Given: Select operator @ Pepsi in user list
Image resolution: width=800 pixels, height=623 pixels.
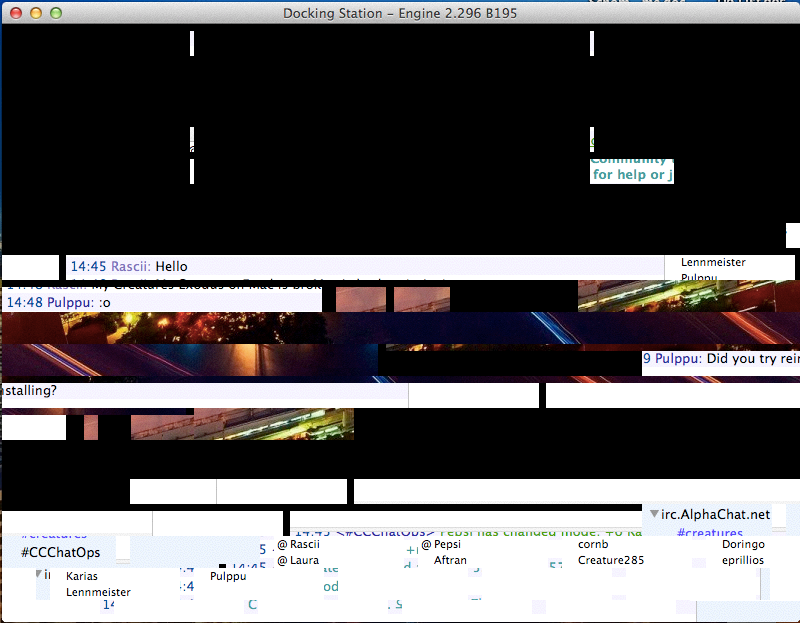Looking at the screenshot, I should point(441,545).
